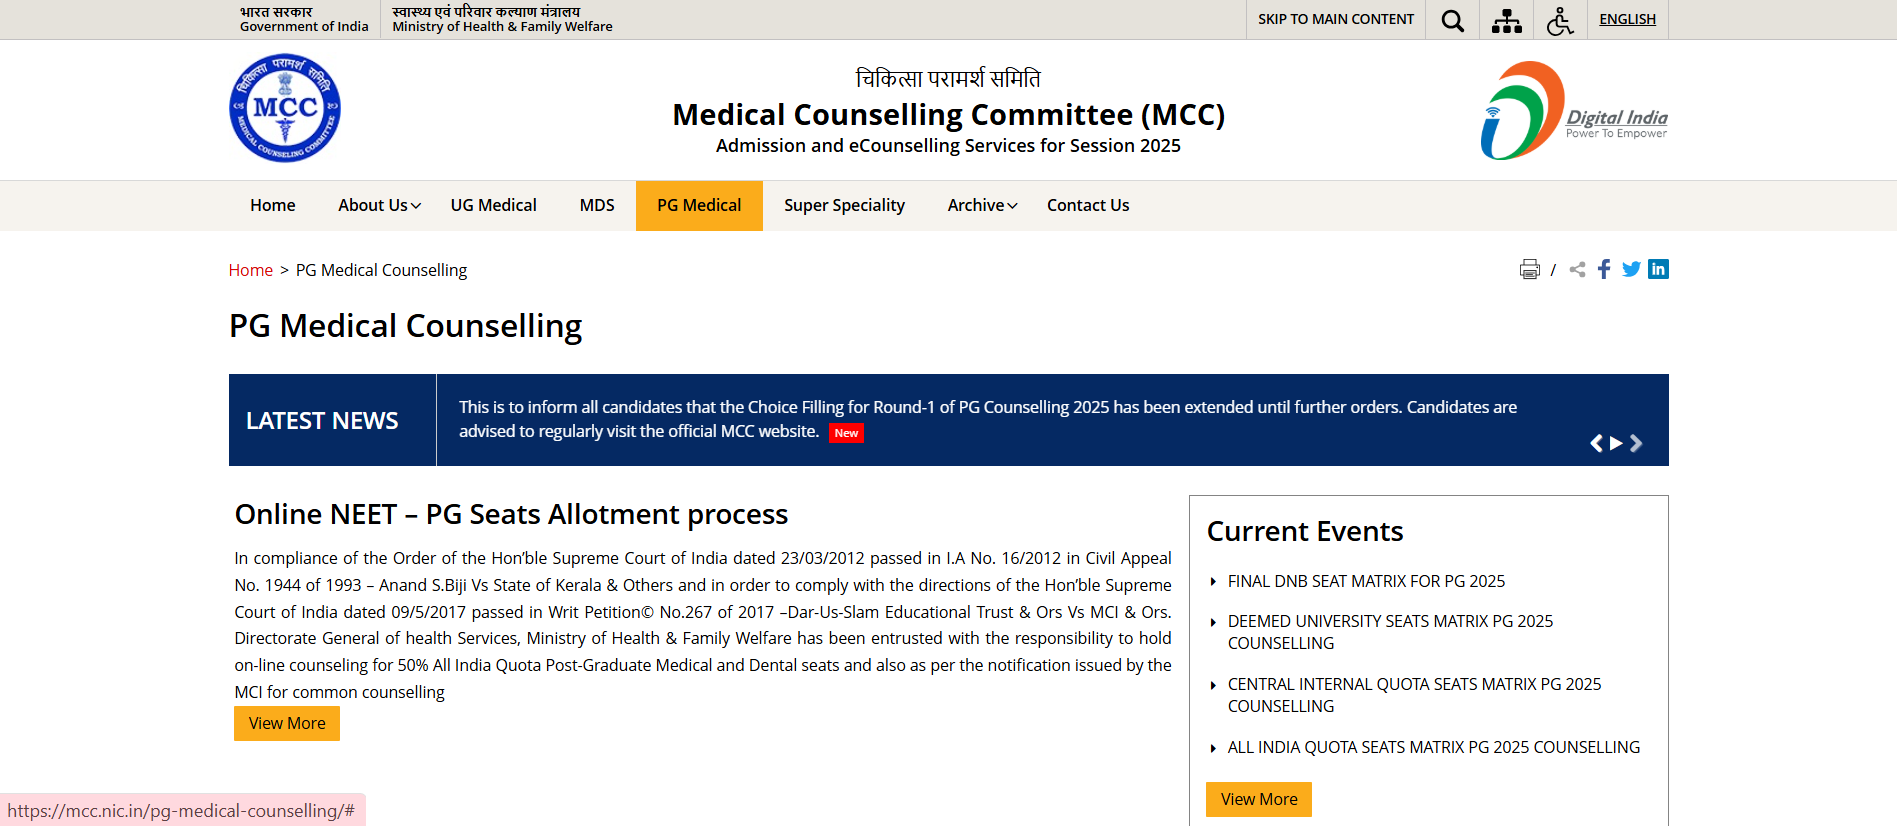Switch to the UG Medical section
This screenshot has width=1897, height=826.
[493, 205]
